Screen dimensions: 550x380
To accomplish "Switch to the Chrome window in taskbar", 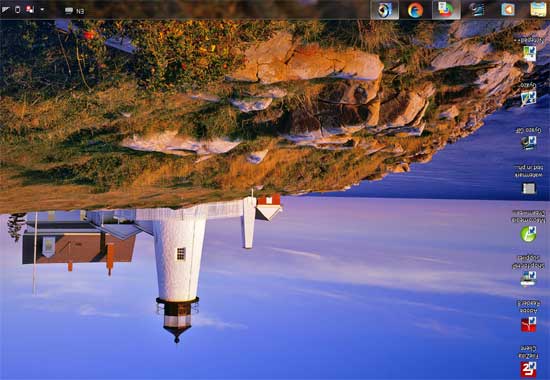I will coord(446,9).
